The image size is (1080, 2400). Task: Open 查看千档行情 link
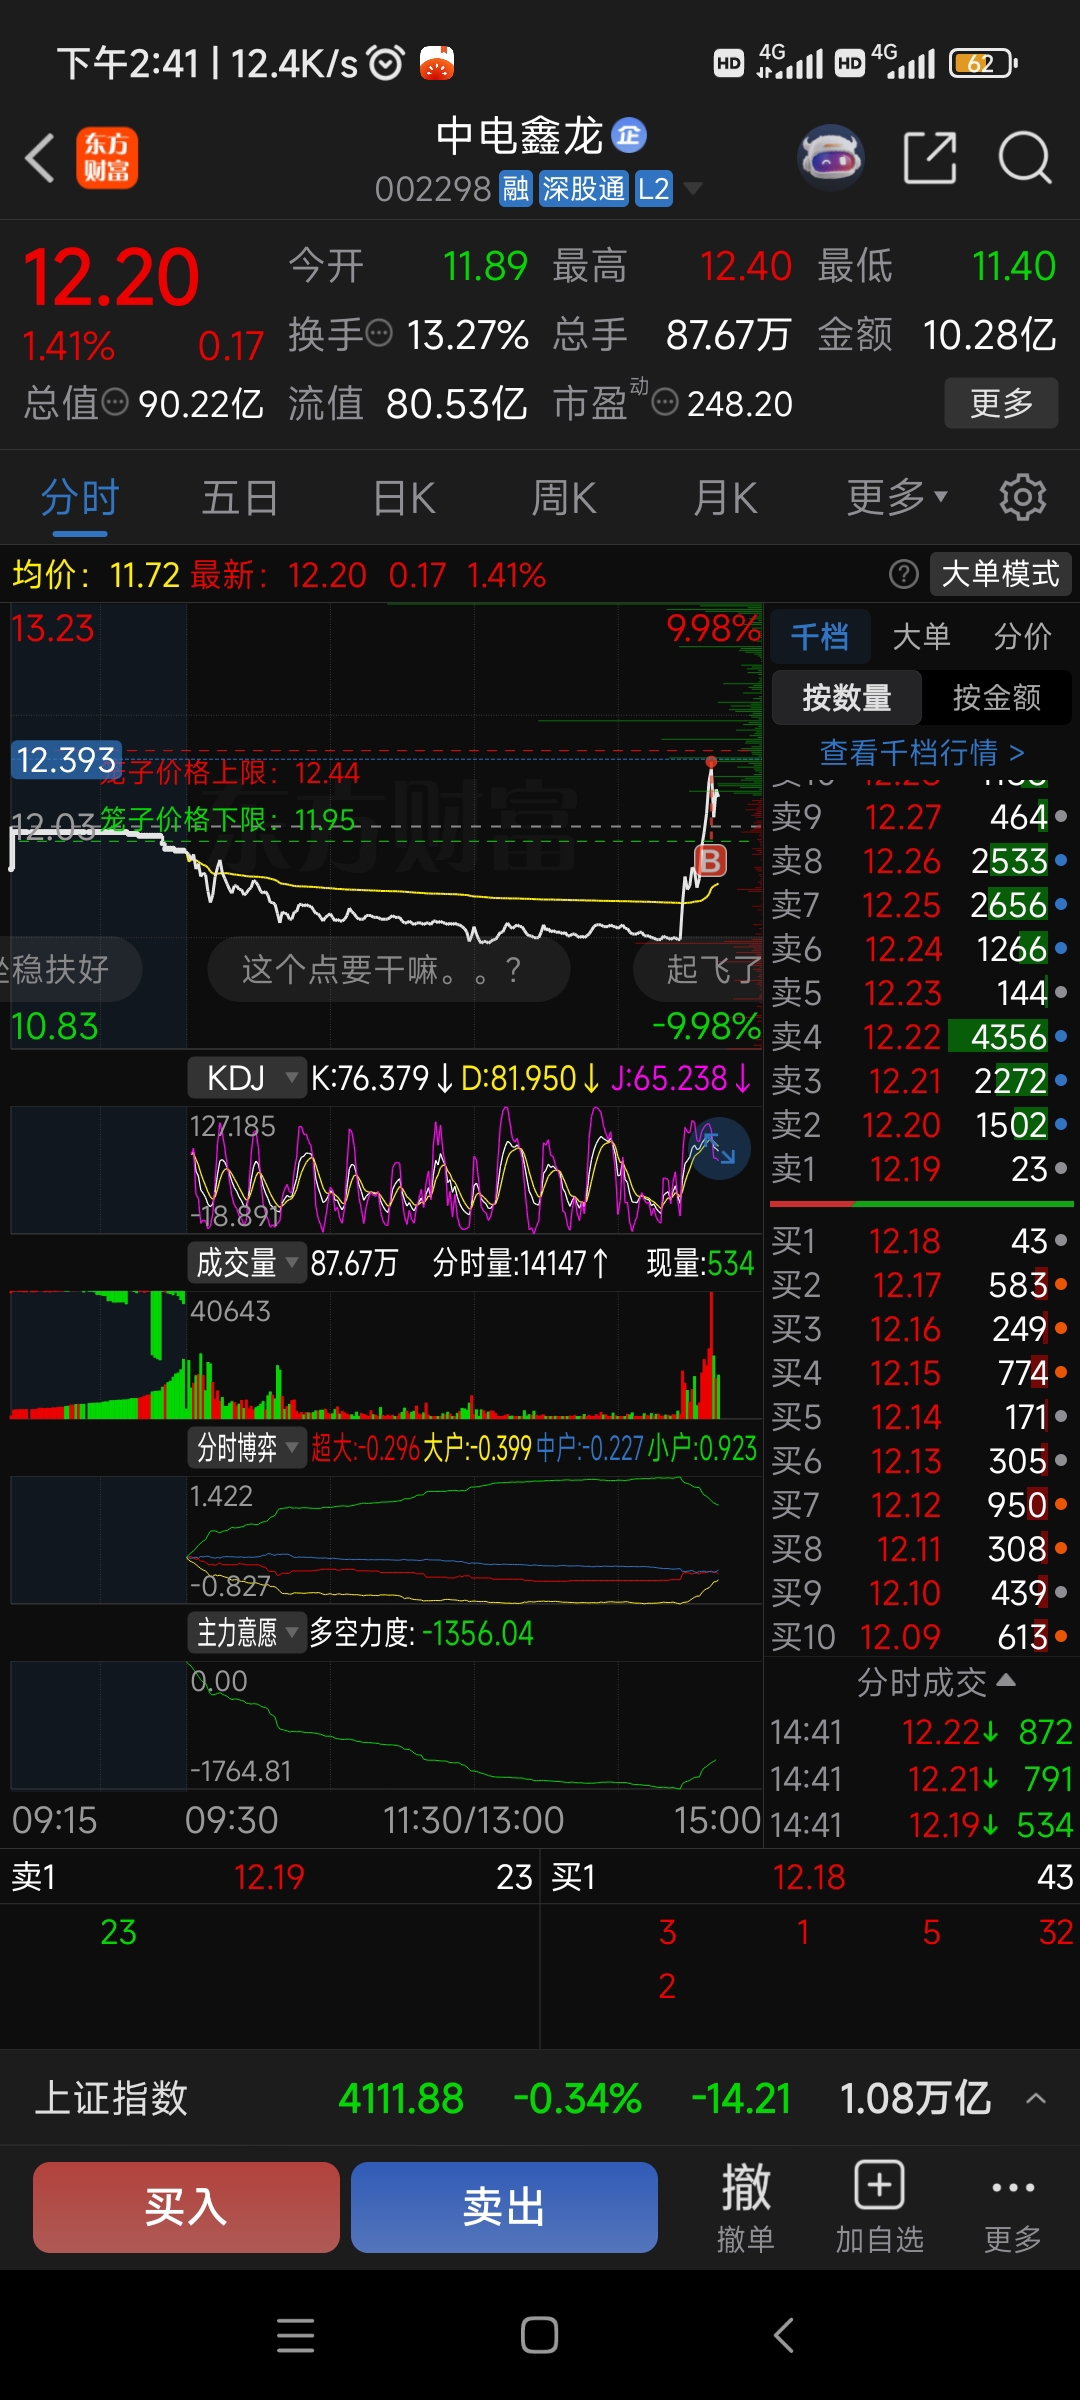click(x=921, y=752)
